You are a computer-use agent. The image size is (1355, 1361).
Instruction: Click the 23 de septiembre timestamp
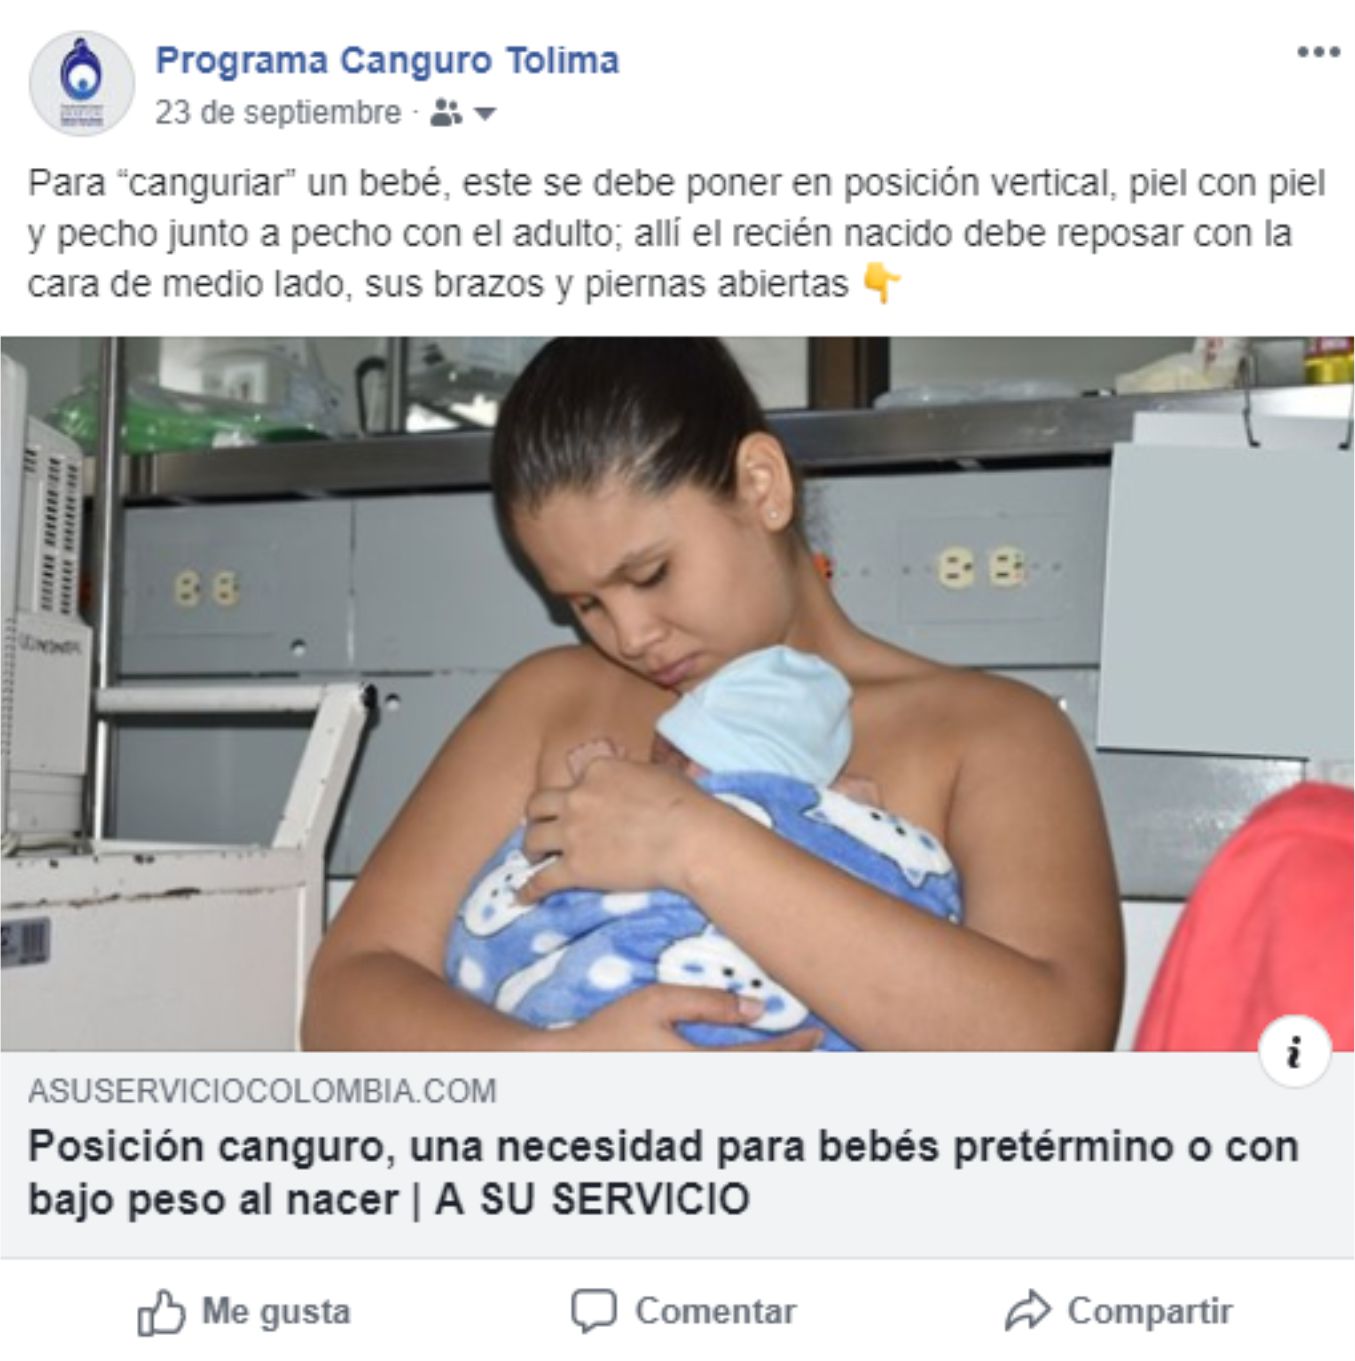(x=278, y=112)
